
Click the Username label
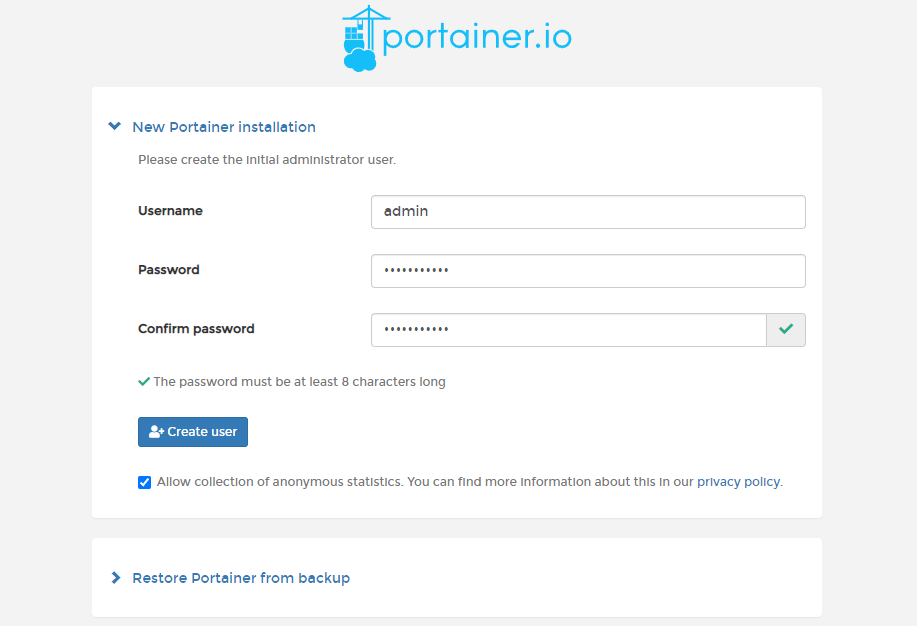pyautogui.click(x=170, y=211)
